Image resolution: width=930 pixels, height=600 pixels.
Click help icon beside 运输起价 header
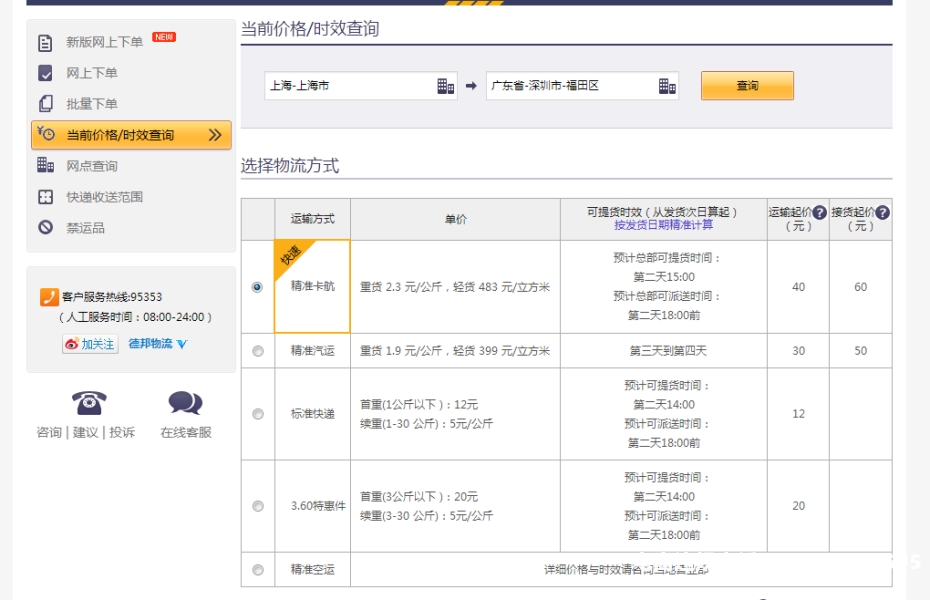819,213
